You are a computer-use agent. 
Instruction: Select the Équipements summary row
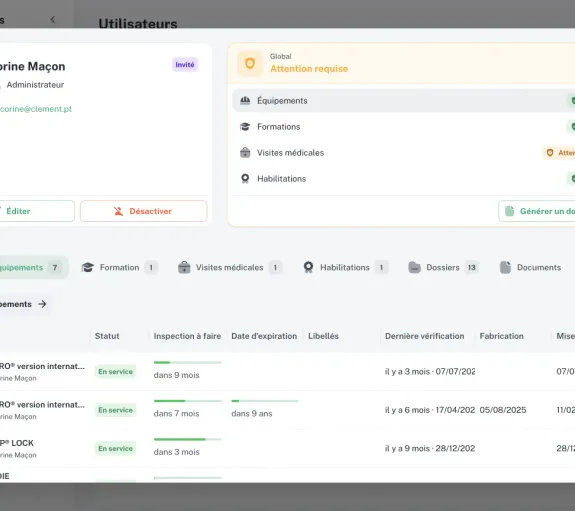403,101
